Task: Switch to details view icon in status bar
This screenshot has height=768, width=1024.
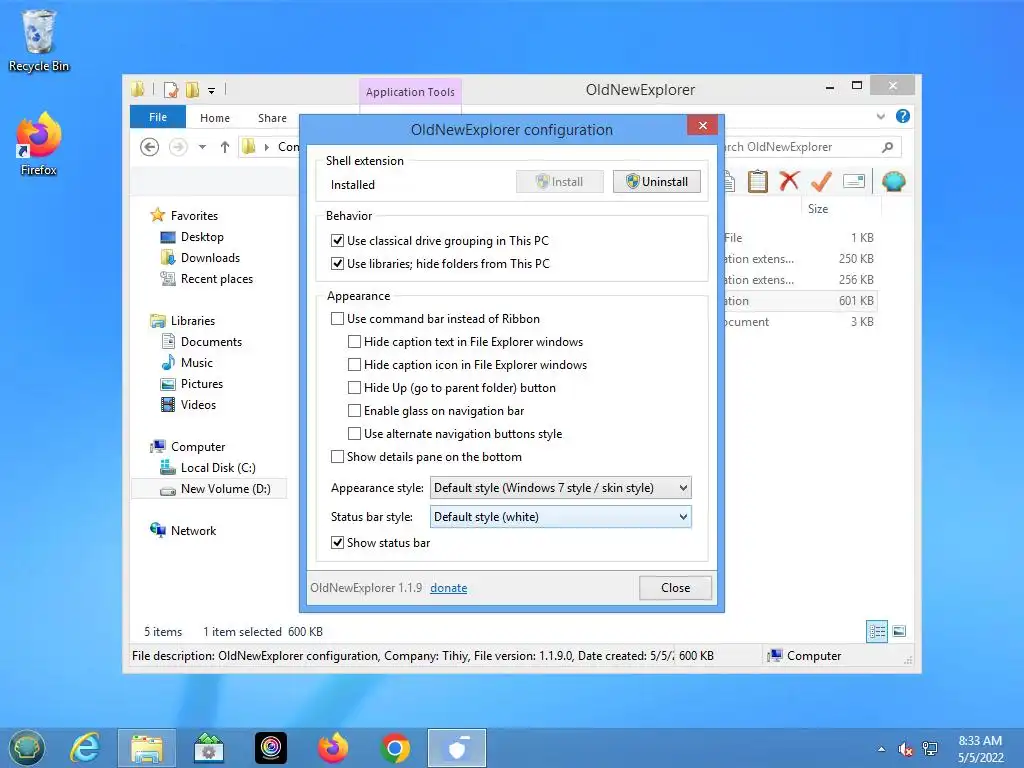Action: pyautogui.click(x=876, y=632)
